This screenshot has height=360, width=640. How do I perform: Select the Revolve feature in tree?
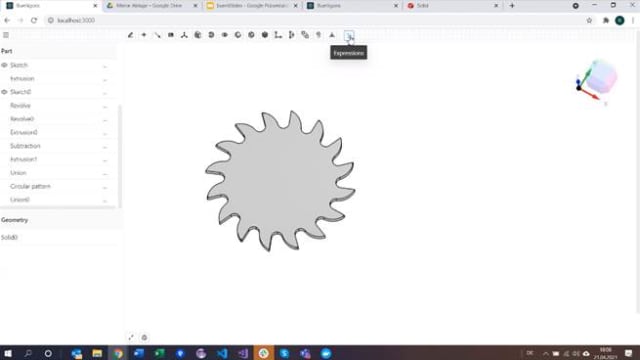tap(20, 106)
